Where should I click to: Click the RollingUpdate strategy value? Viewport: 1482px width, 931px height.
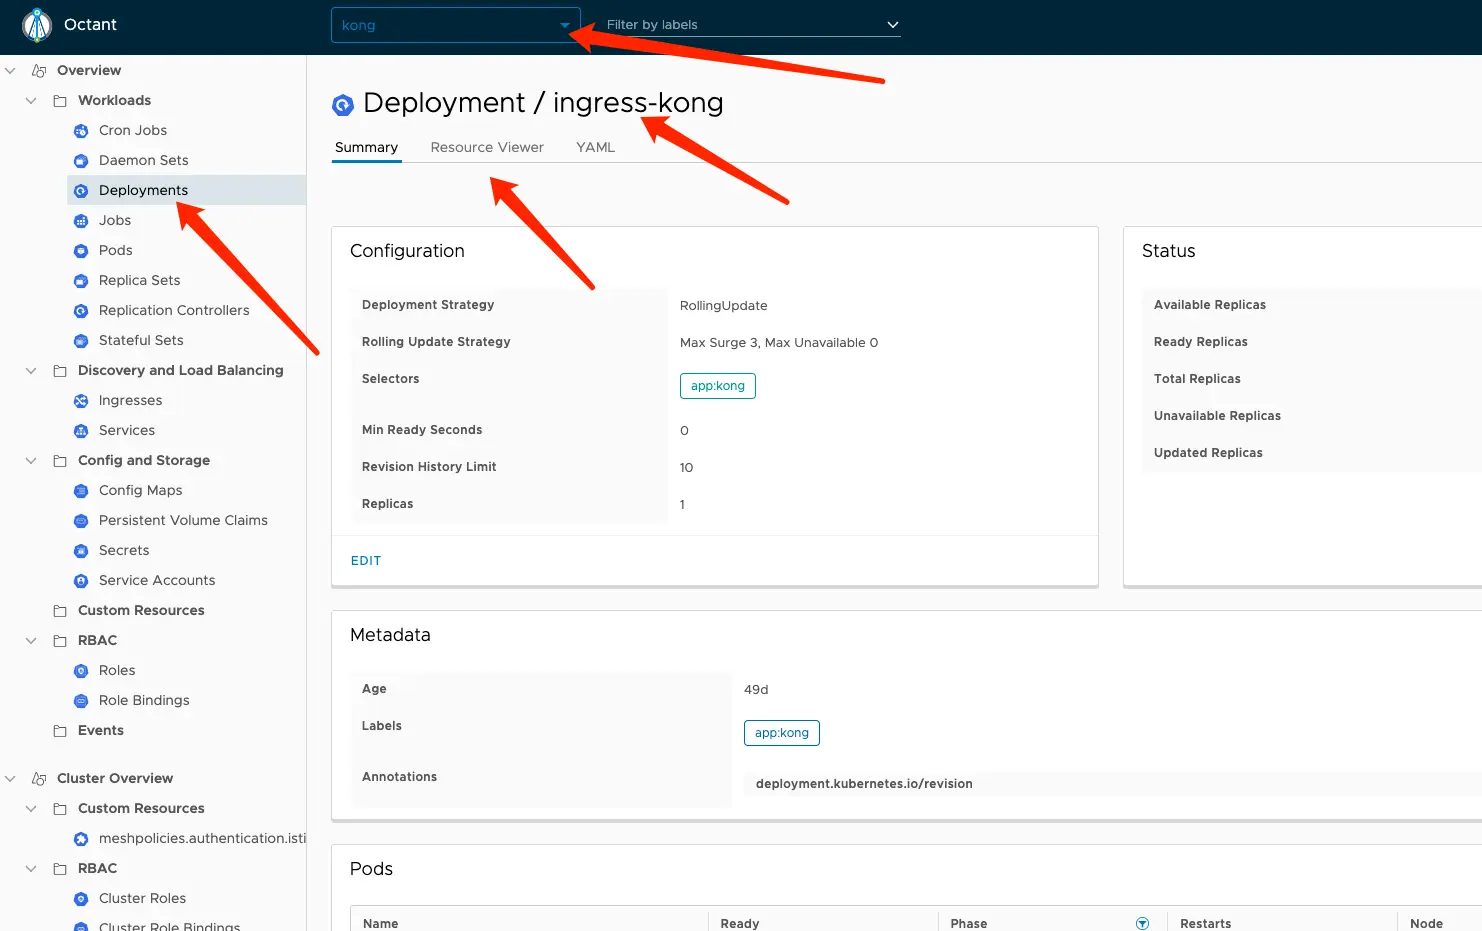(724, 306)
